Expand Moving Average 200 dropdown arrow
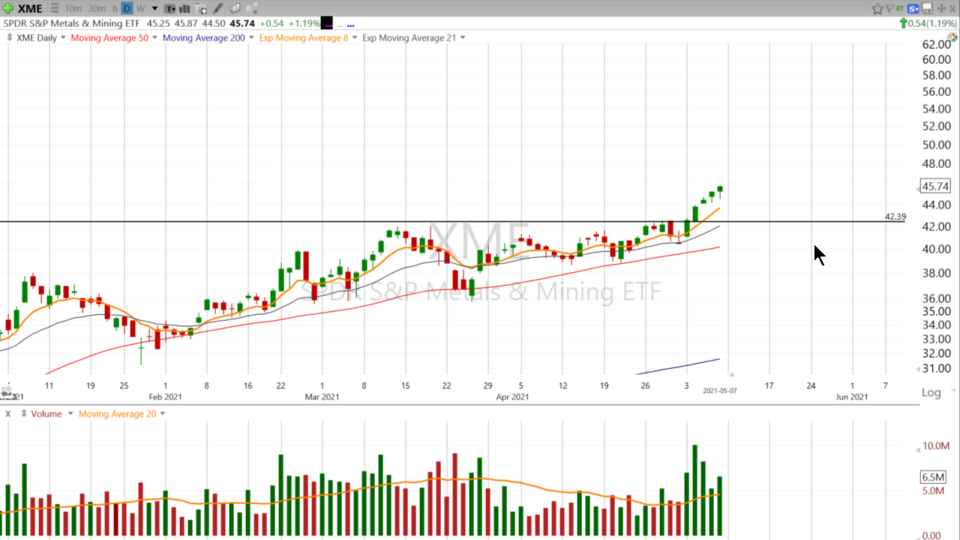Viewport: 960px width, 540px height. 251,37
